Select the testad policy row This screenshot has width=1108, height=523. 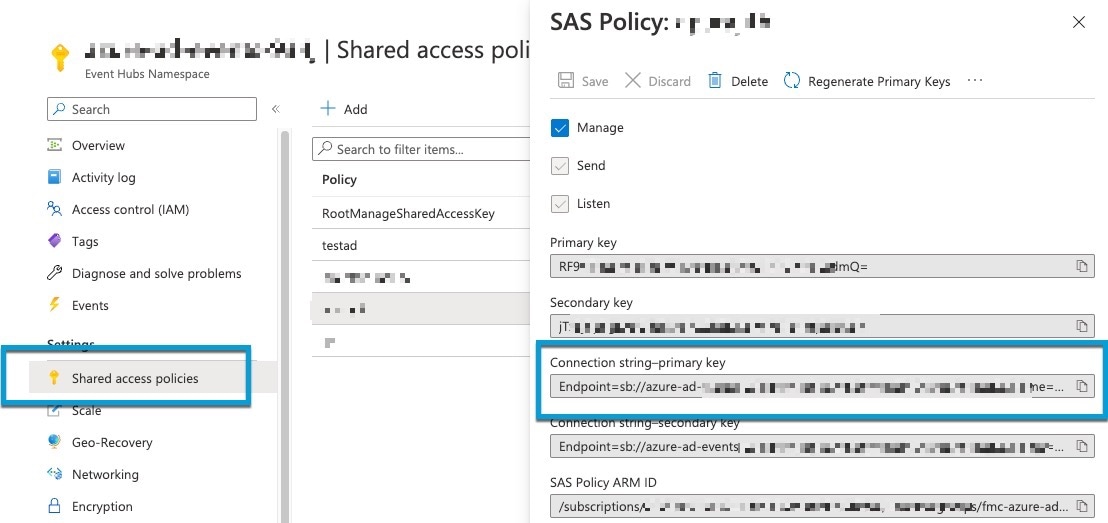click(x=421, y=245)
